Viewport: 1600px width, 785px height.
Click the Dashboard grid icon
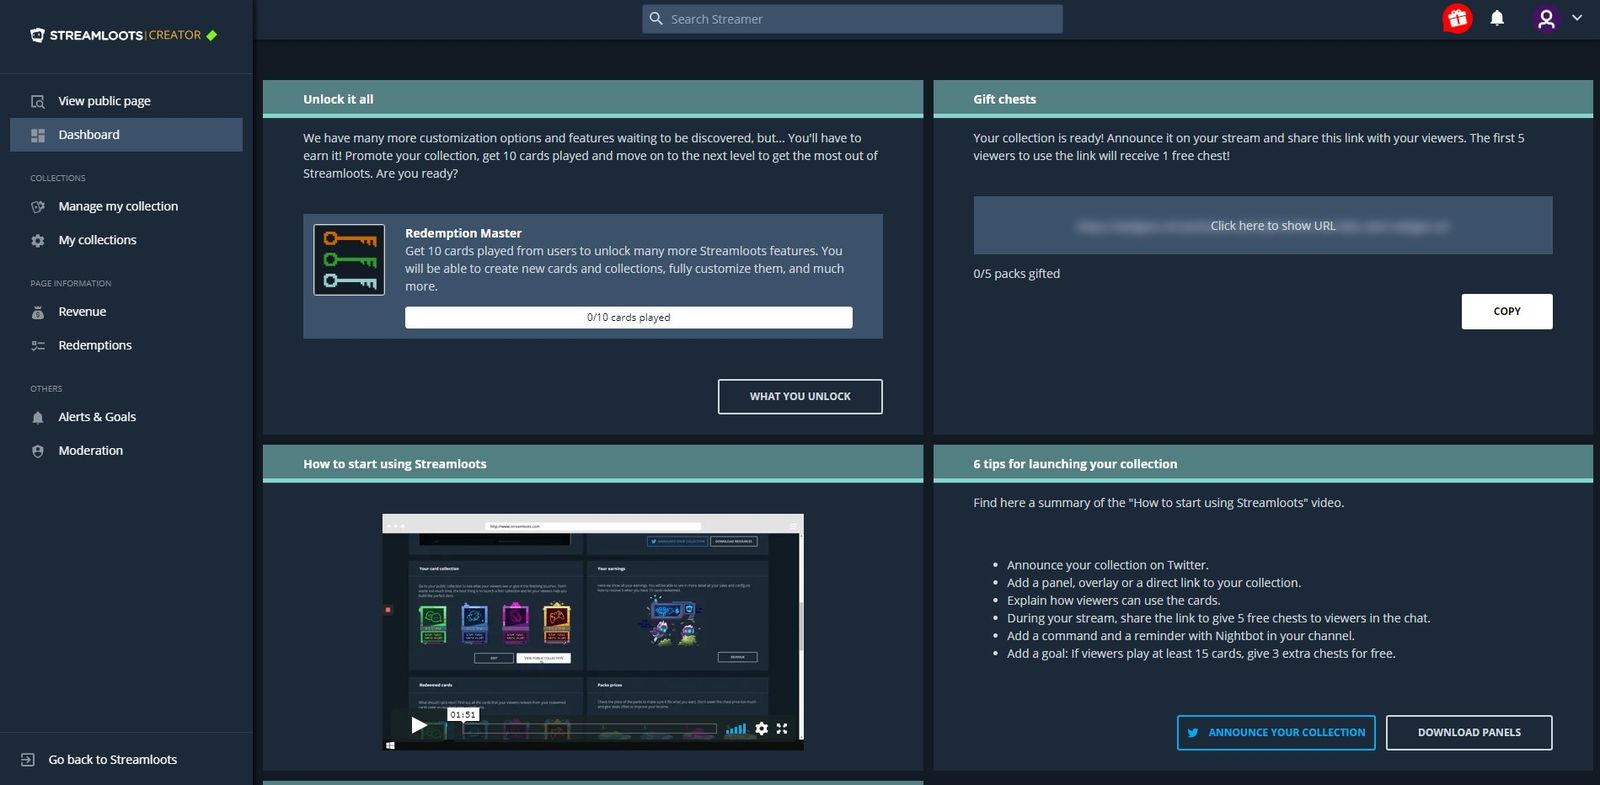[38, 135]
